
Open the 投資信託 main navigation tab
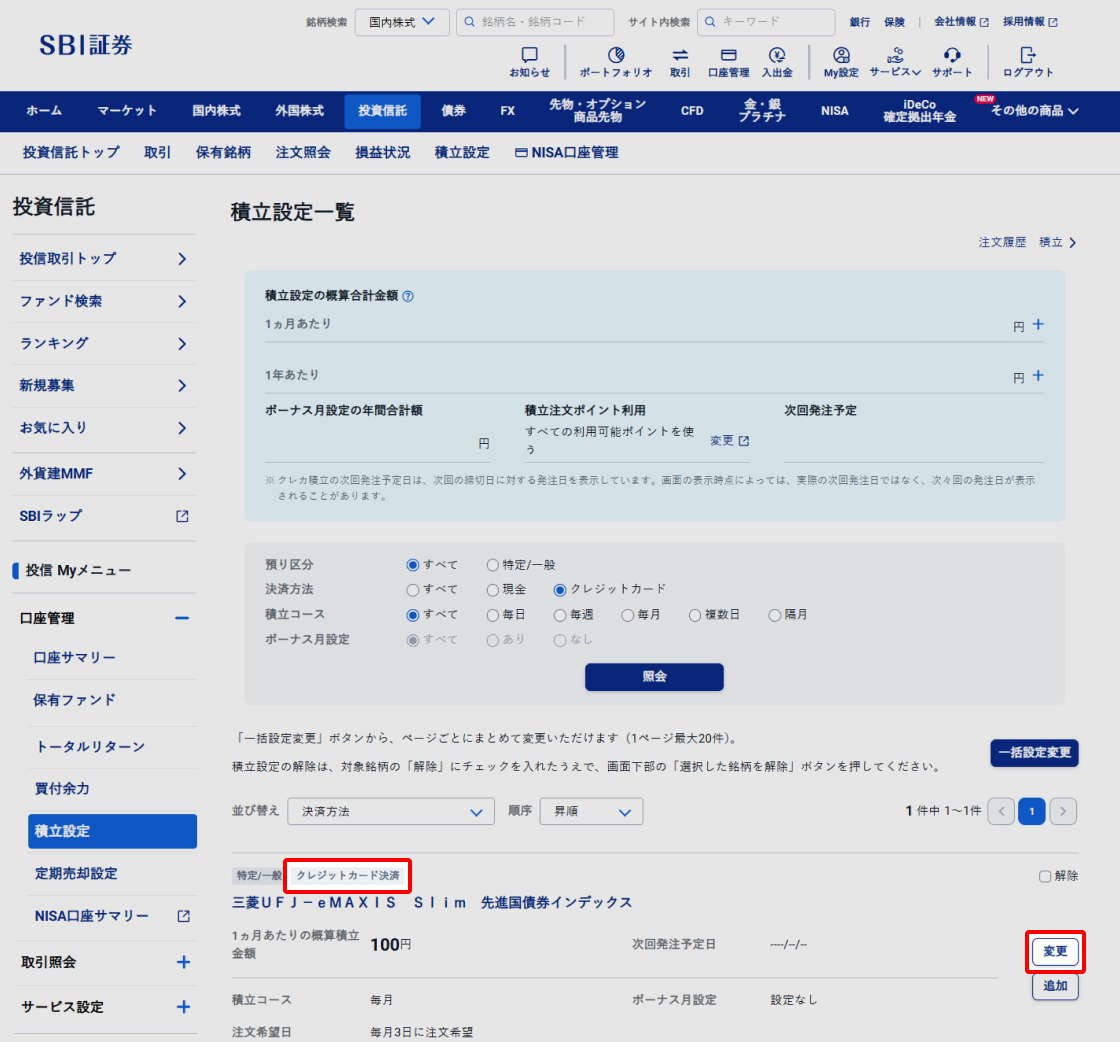(382, 111)
